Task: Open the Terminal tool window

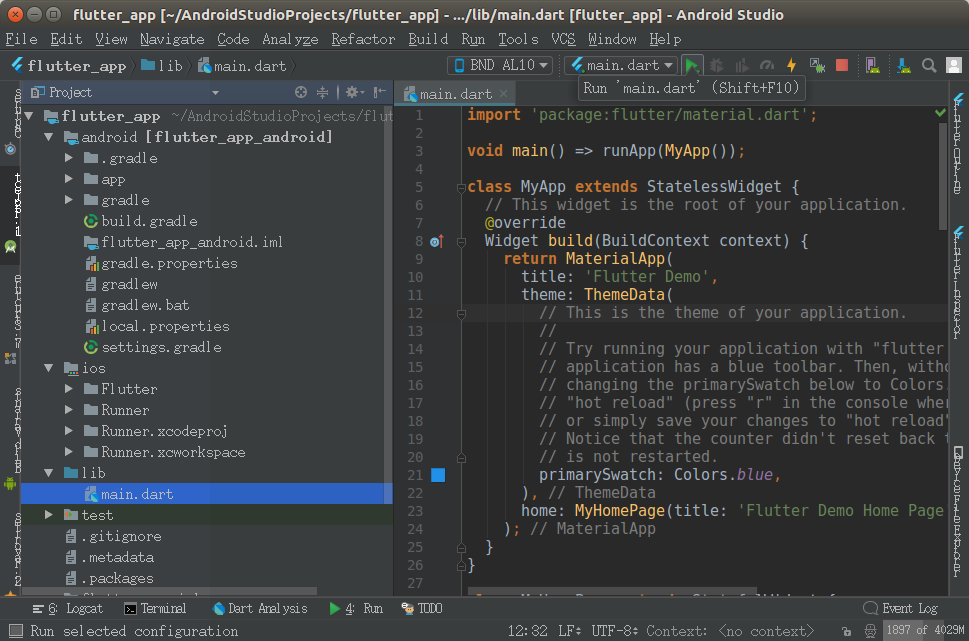Action: (161, 608)
